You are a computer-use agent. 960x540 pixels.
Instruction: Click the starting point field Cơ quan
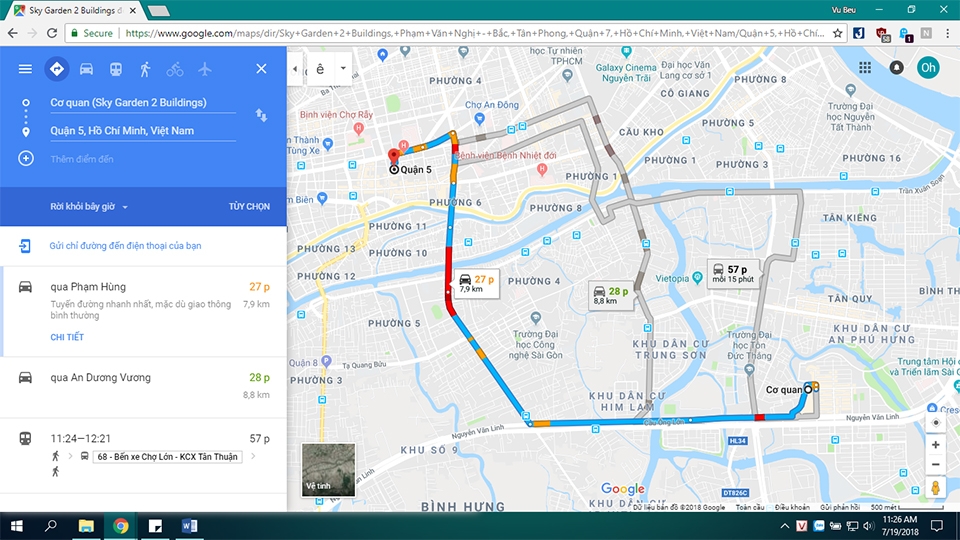coord(143,102)
